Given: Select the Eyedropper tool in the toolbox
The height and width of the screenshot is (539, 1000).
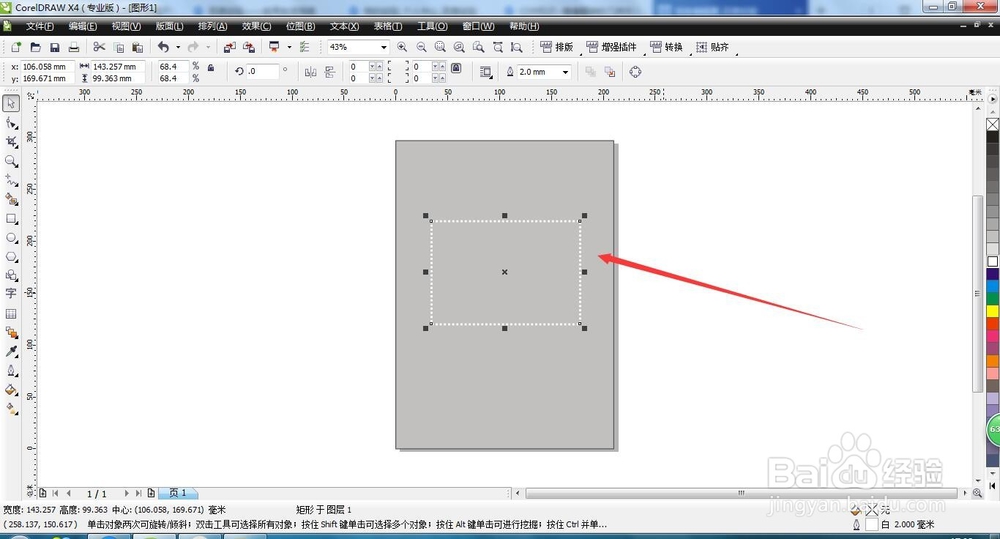Looking at the screenshot, I should (11, 351).
